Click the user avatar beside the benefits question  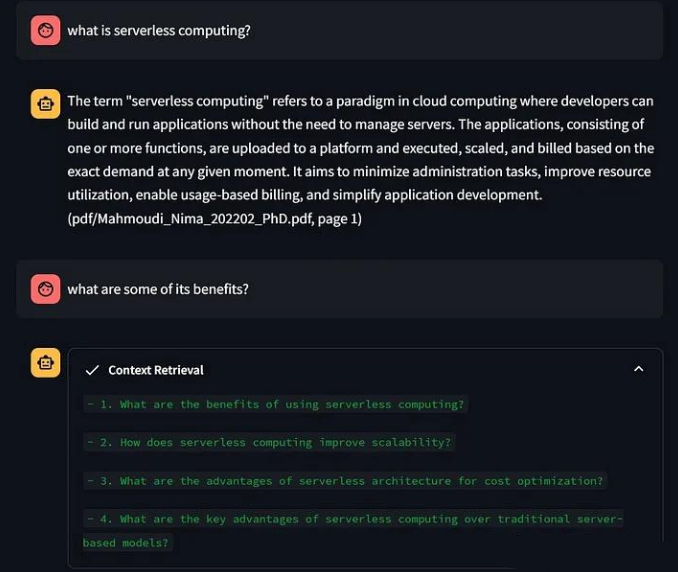pos(45,289)
